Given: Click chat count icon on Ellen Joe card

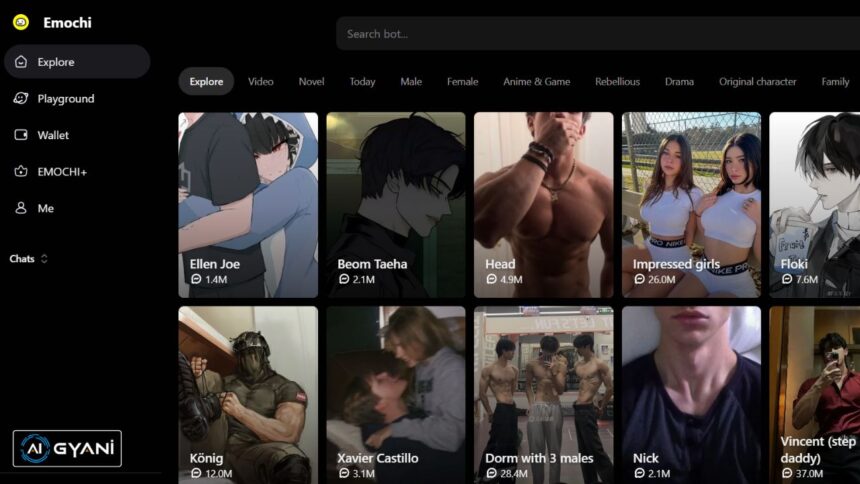Looking at the screenshot, I should [196, 280].
